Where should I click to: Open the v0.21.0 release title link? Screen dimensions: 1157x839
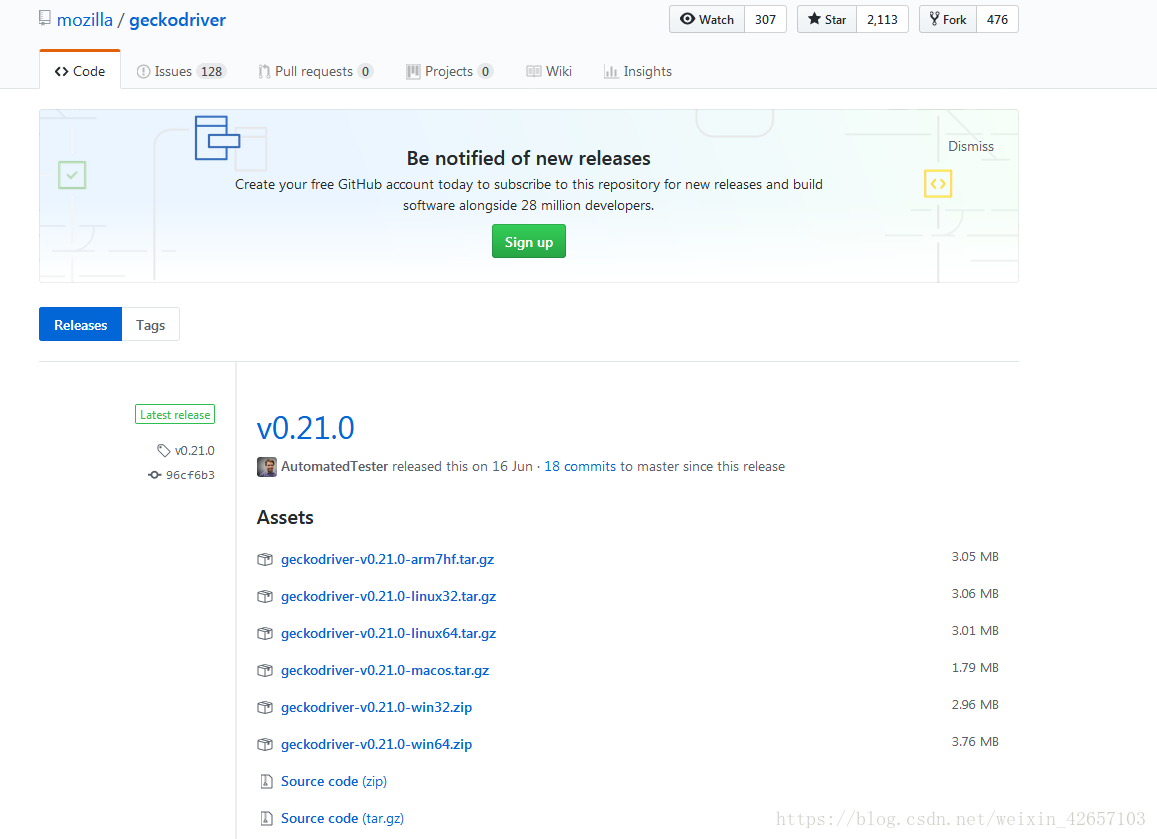[x=305, y=428]
